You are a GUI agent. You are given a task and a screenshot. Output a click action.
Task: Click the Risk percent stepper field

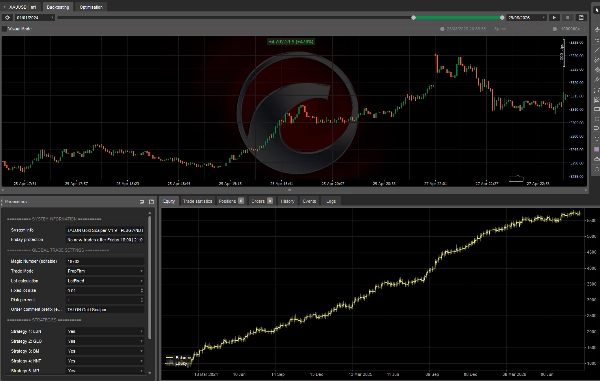pos(105,300)
